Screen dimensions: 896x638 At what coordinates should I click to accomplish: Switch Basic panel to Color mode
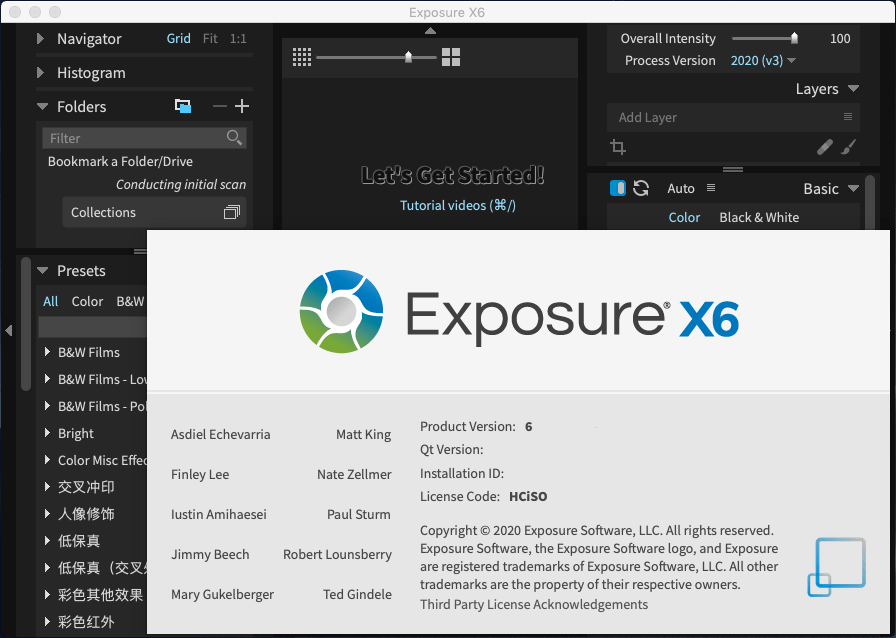click(x=684, y=217)
